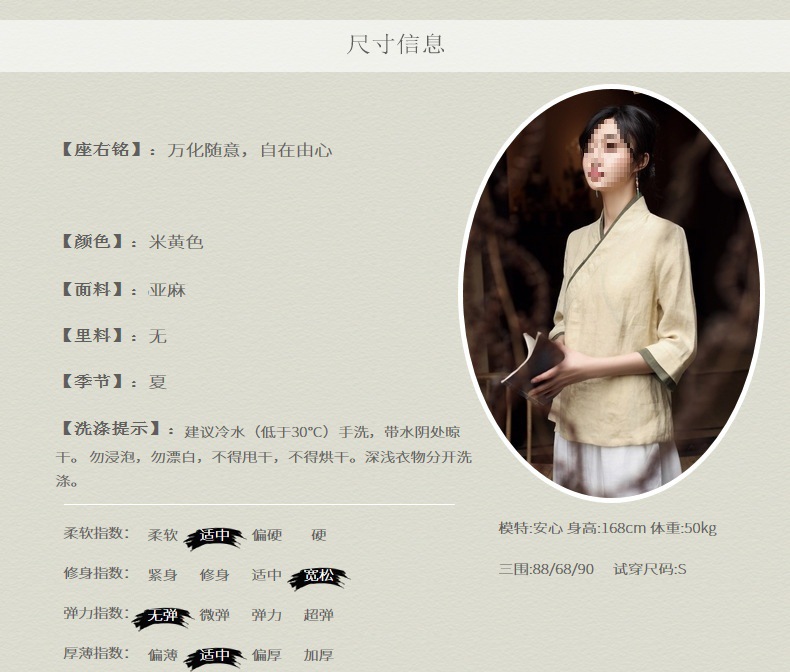Click the 尺寸信息 section header

point(396,44)
